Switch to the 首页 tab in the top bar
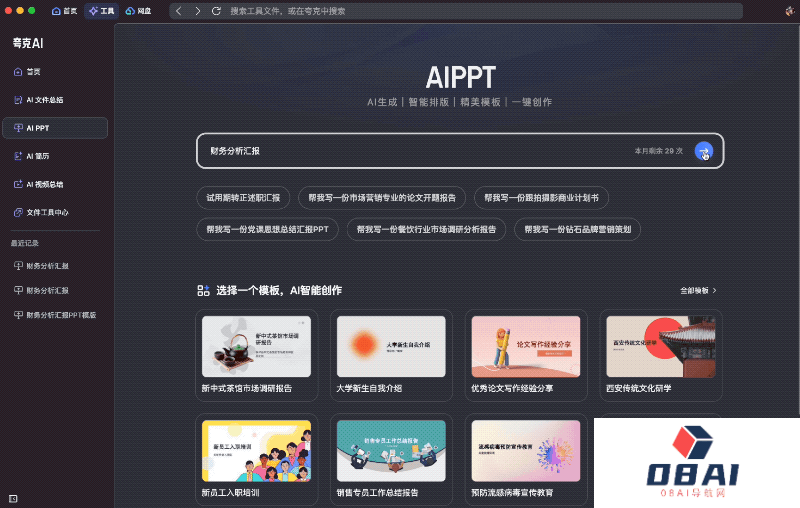 tap(64, 11)
